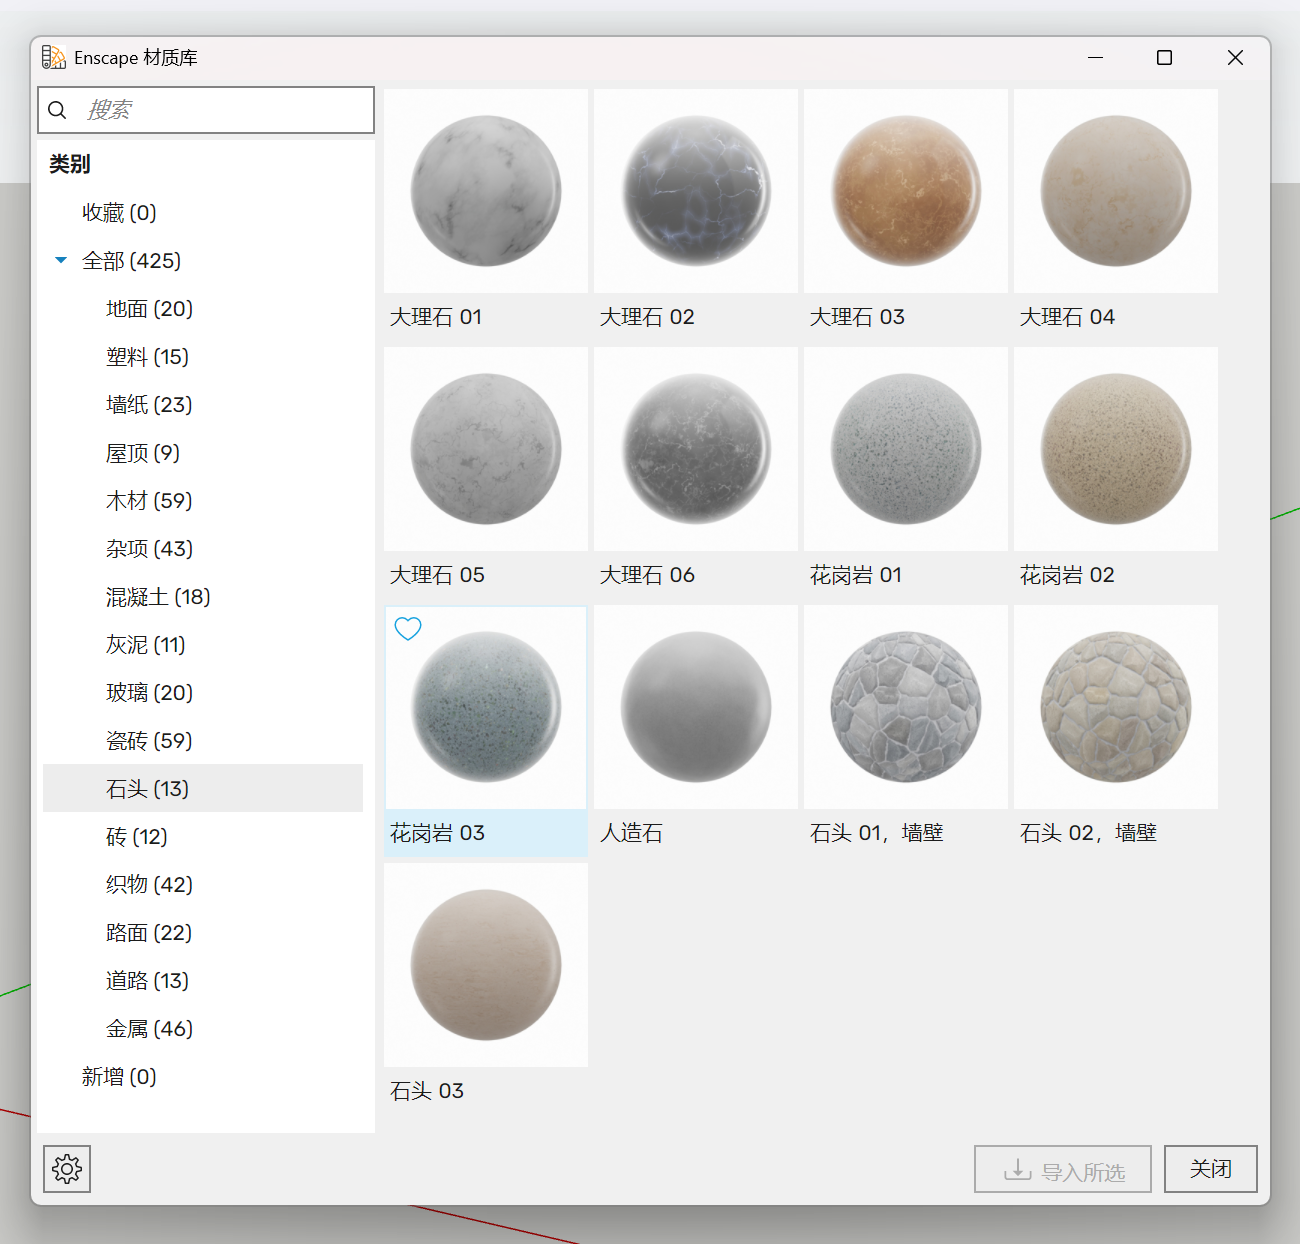Screen dimensions: 1300x1244
Task: Open the 玻璃 (20) category
Action: coord(149,693)
